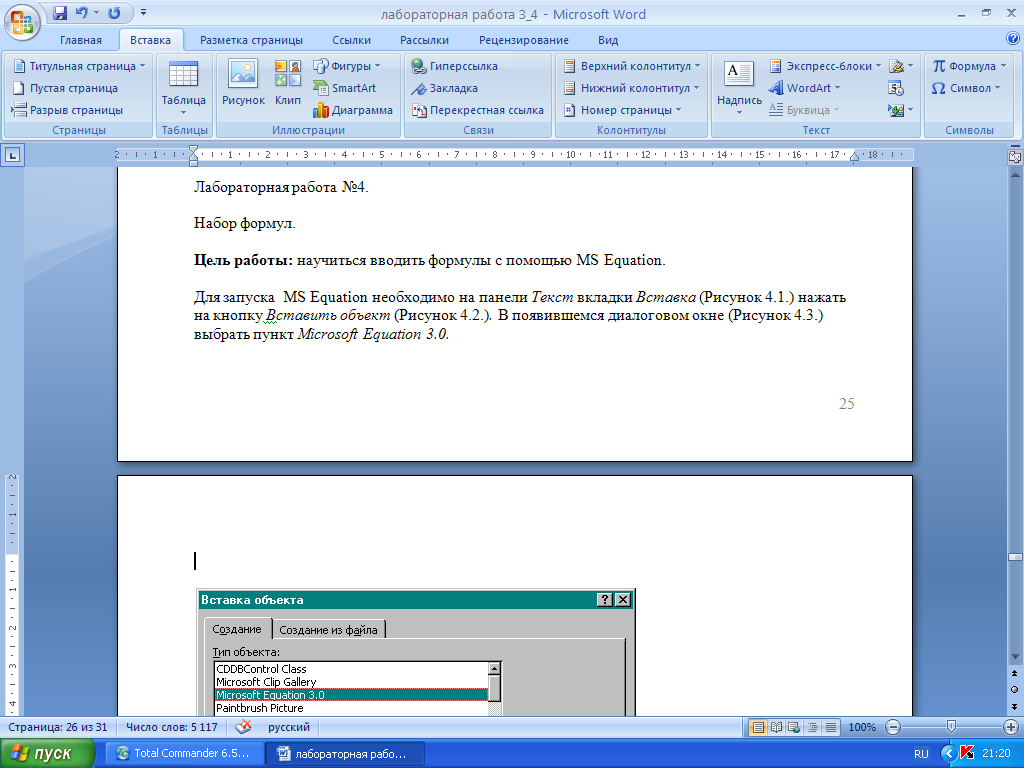Click the signature line icon in Текст group
The height and width of the screenshot is (768, 1024).
point(897,66)
